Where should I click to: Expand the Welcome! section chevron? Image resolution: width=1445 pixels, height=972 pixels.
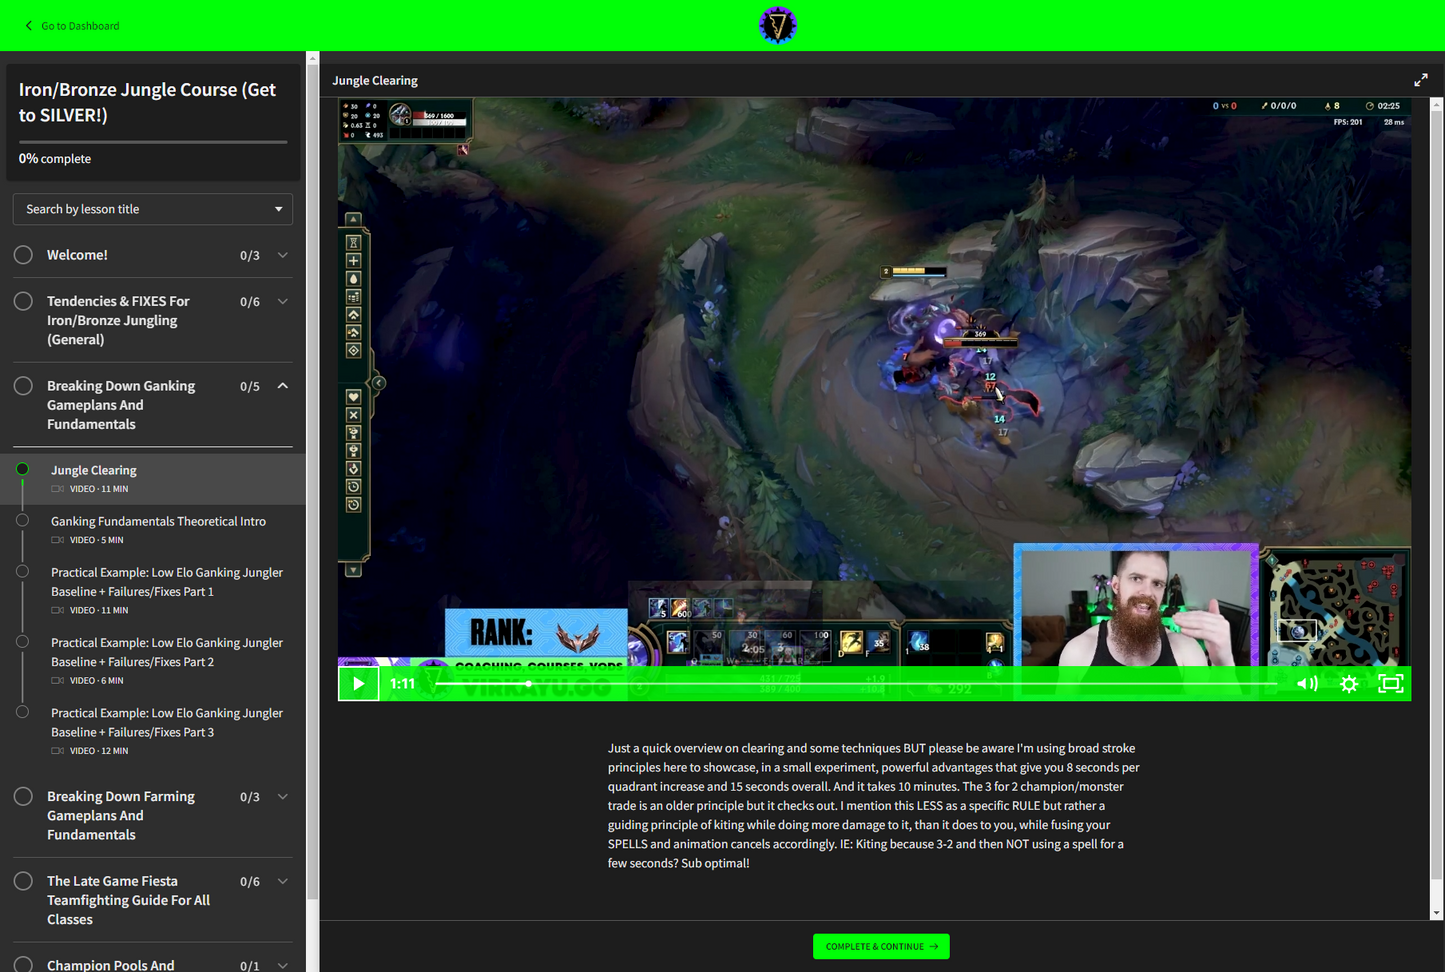pyautogui.click(x=283, y=255)
